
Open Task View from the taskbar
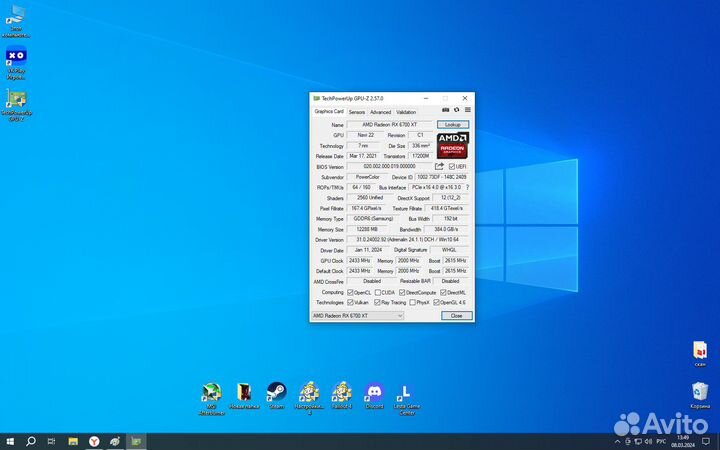tap(51, 442)
